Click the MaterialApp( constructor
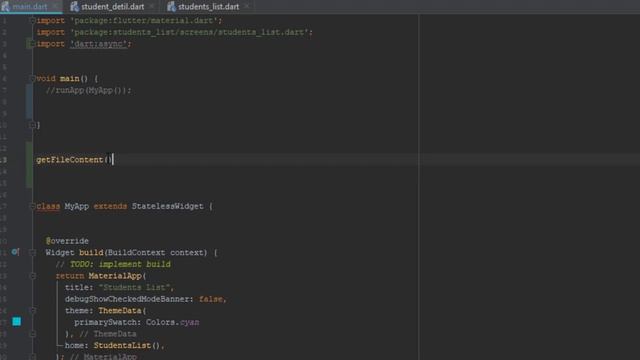Viewport: 640px width, 360px height. 117,276
